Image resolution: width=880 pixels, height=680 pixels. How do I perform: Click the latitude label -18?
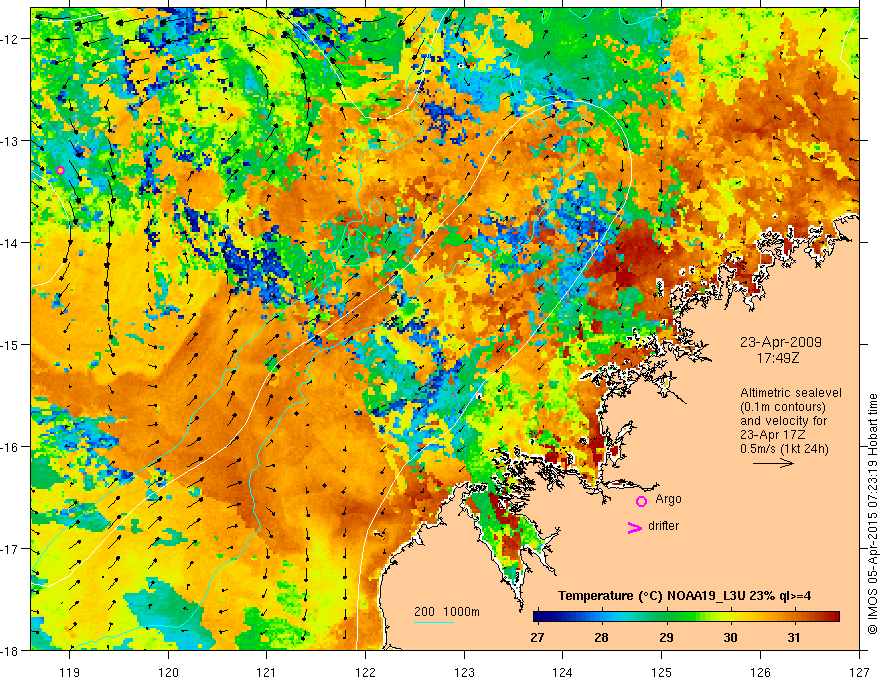(11, 650)
